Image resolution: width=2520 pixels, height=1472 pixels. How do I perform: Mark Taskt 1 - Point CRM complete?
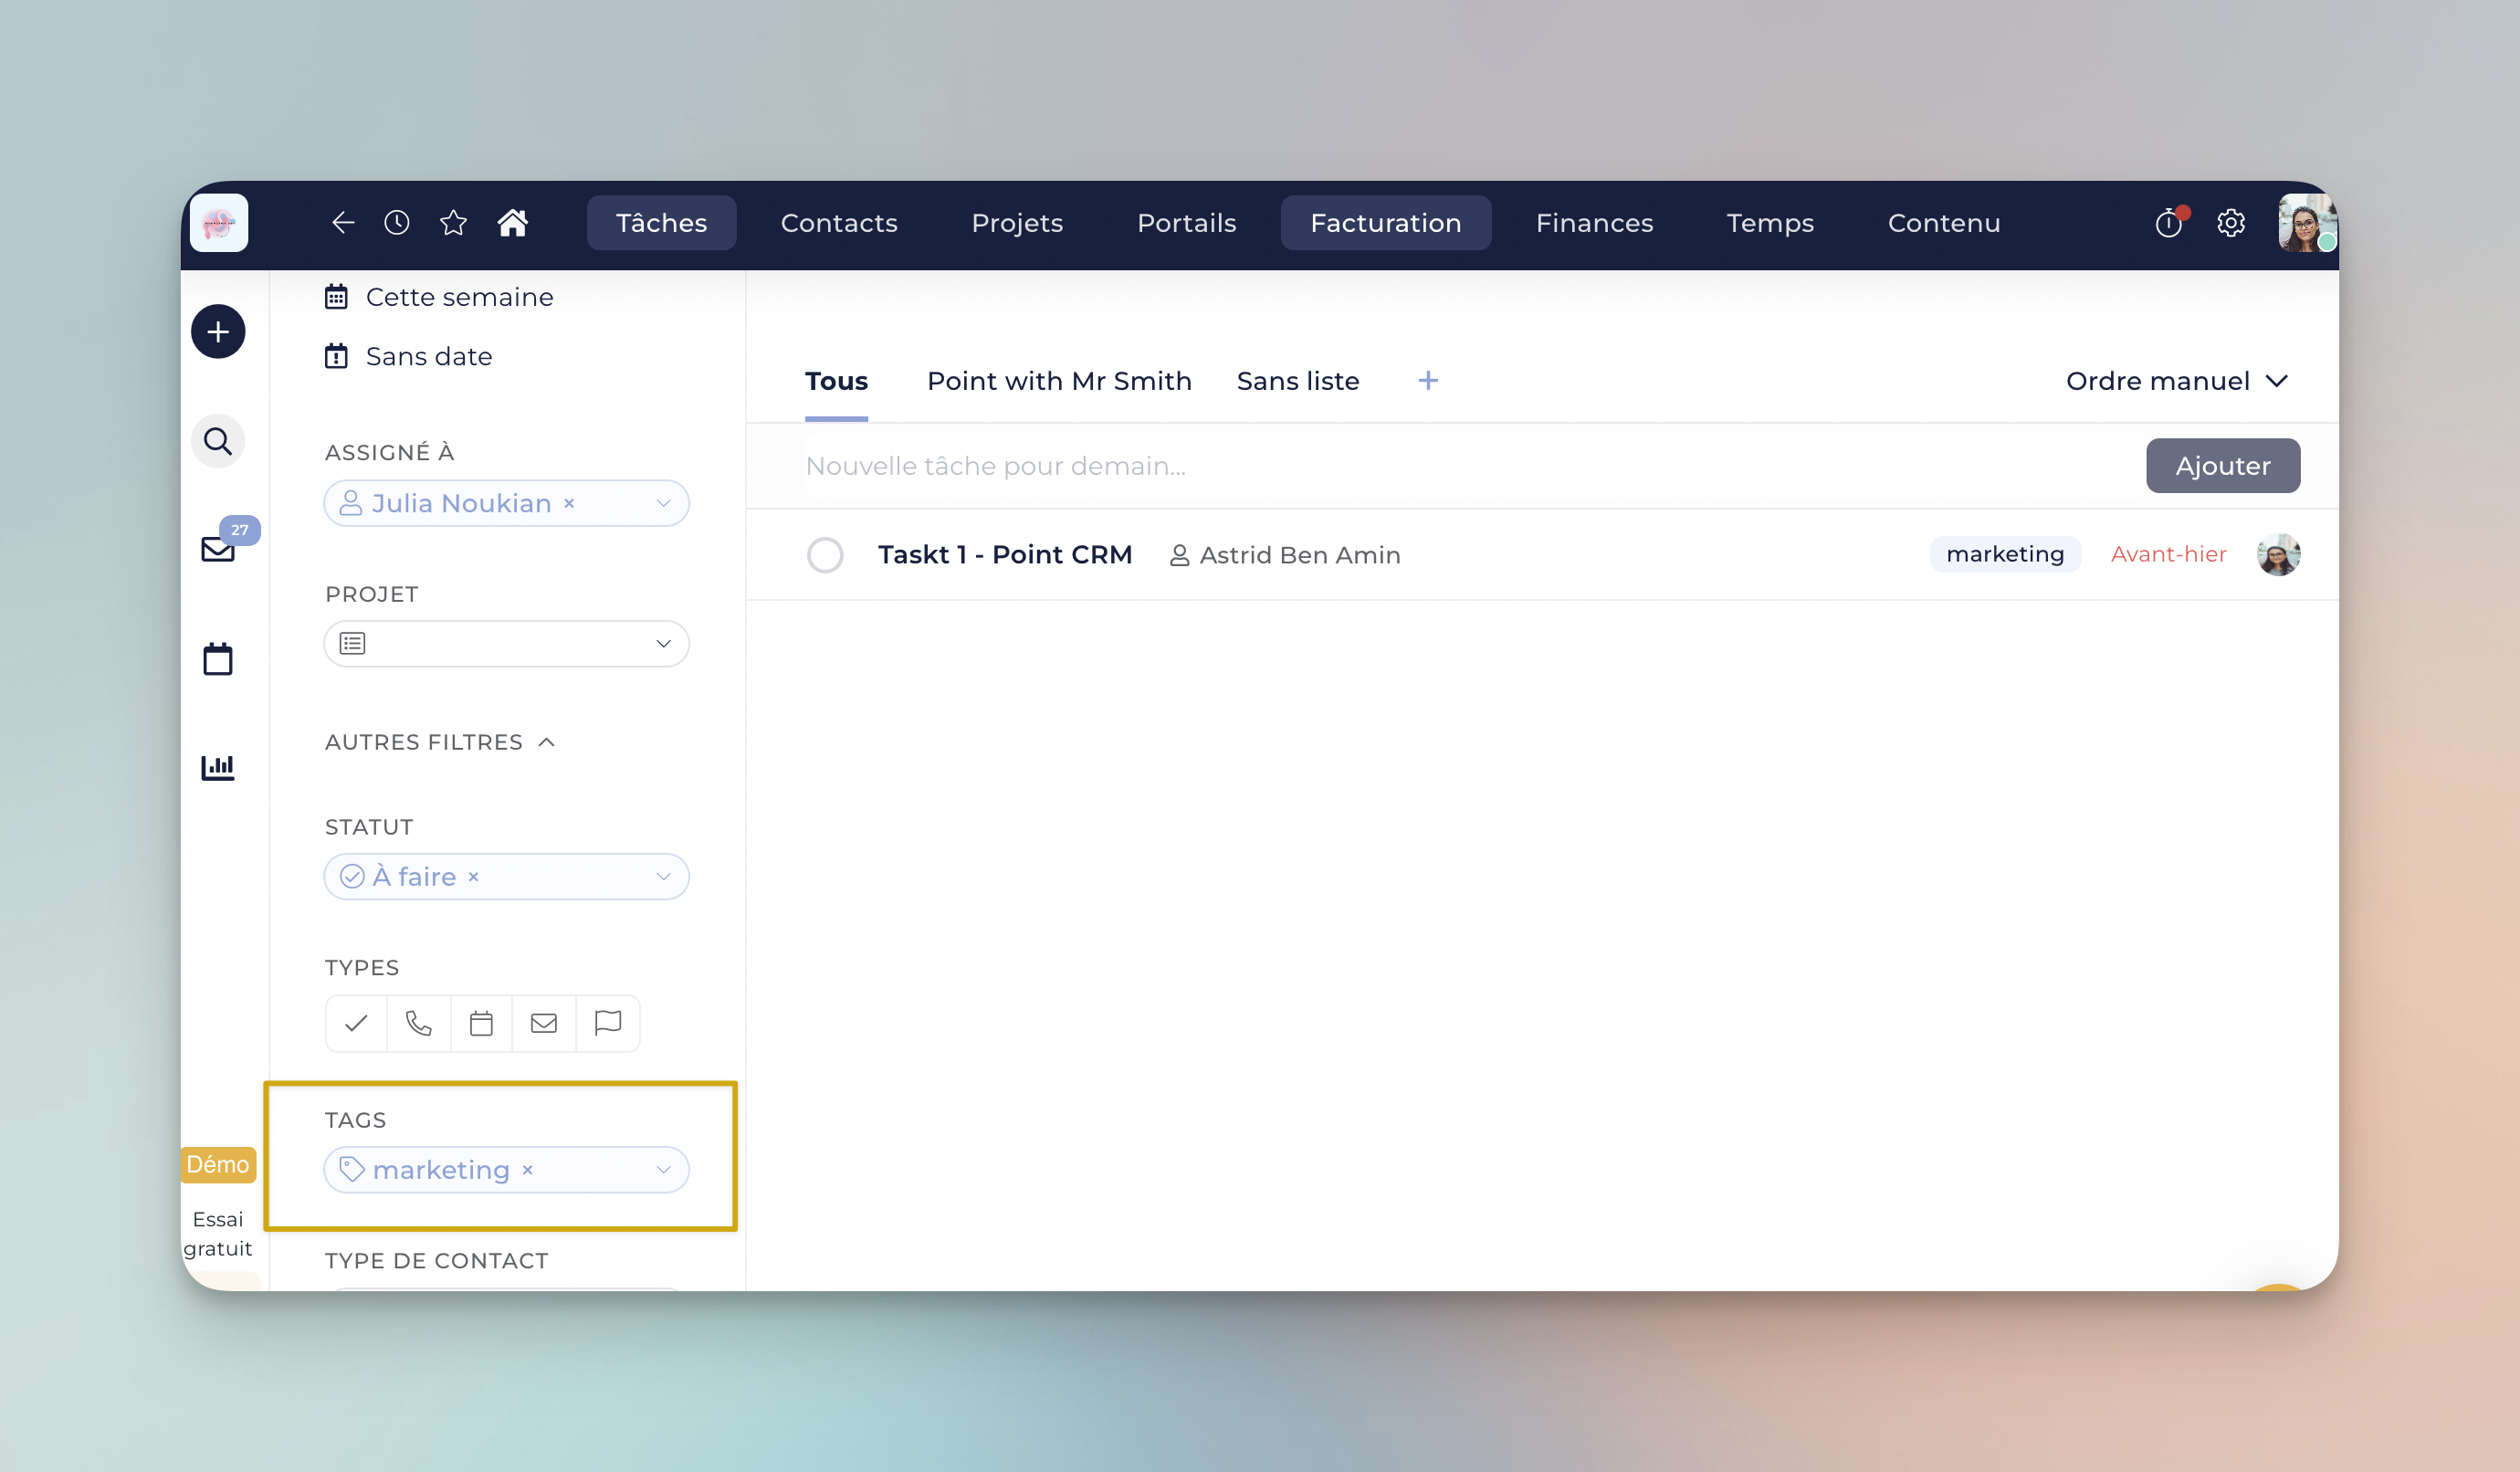pos(825,555)
